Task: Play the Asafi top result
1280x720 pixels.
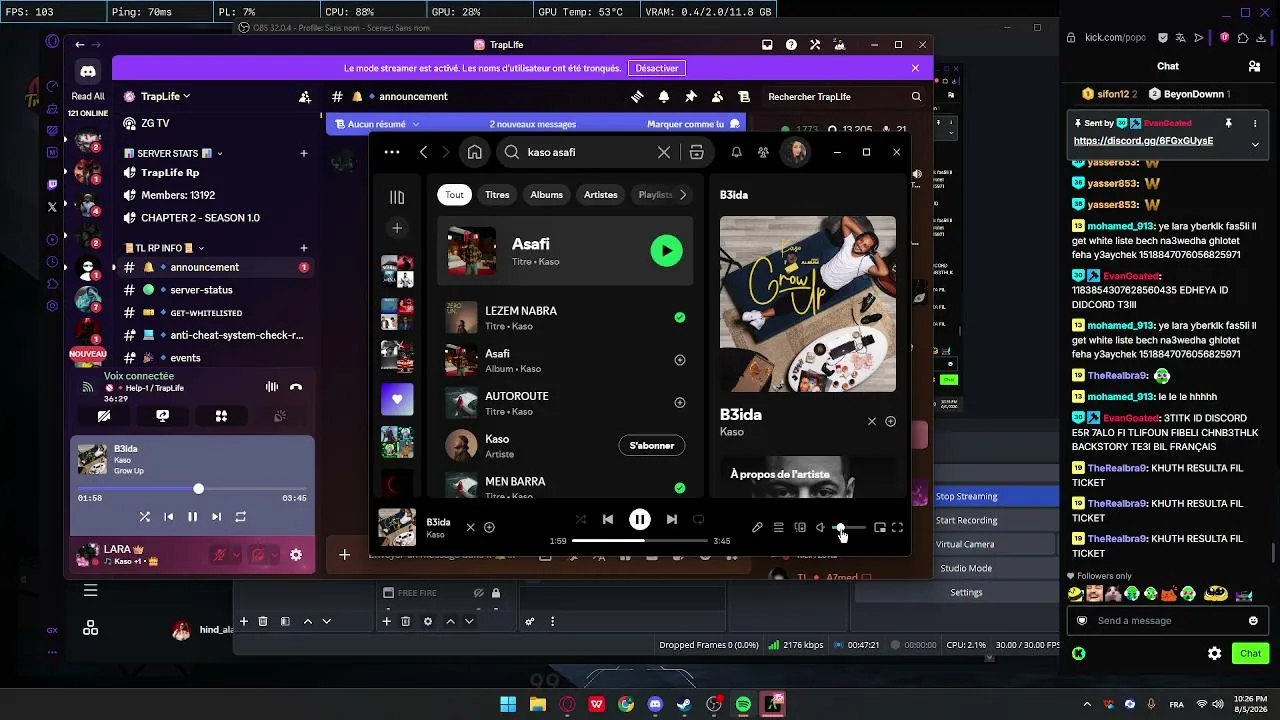Action: tap(666, 250)
